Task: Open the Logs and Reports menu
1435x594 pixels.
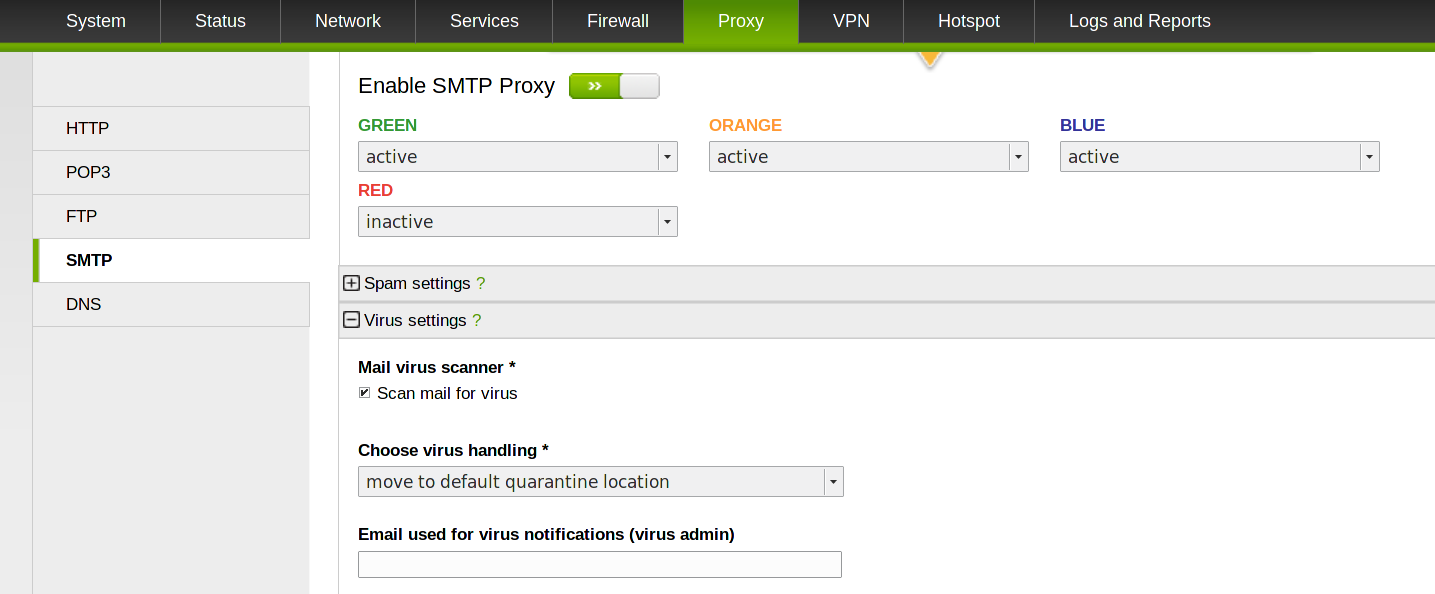Action: click(x=1140, y=21)
